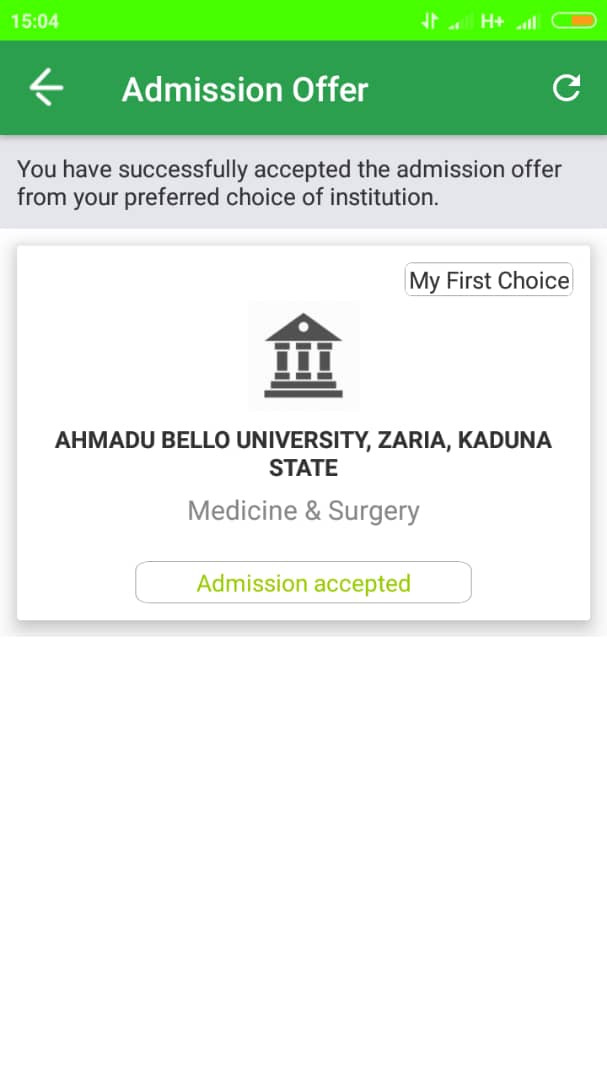607x1080 pixels.
Task: Tap blank card space right of building icon
Action: point(470,356)
